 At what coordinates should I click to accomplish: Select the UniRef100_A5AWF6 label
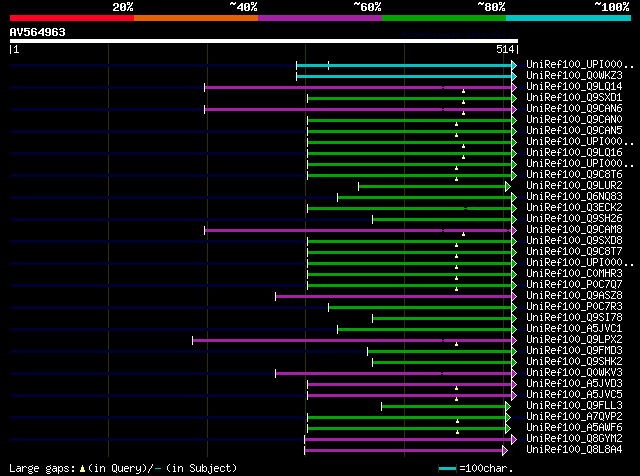(574, 428)
